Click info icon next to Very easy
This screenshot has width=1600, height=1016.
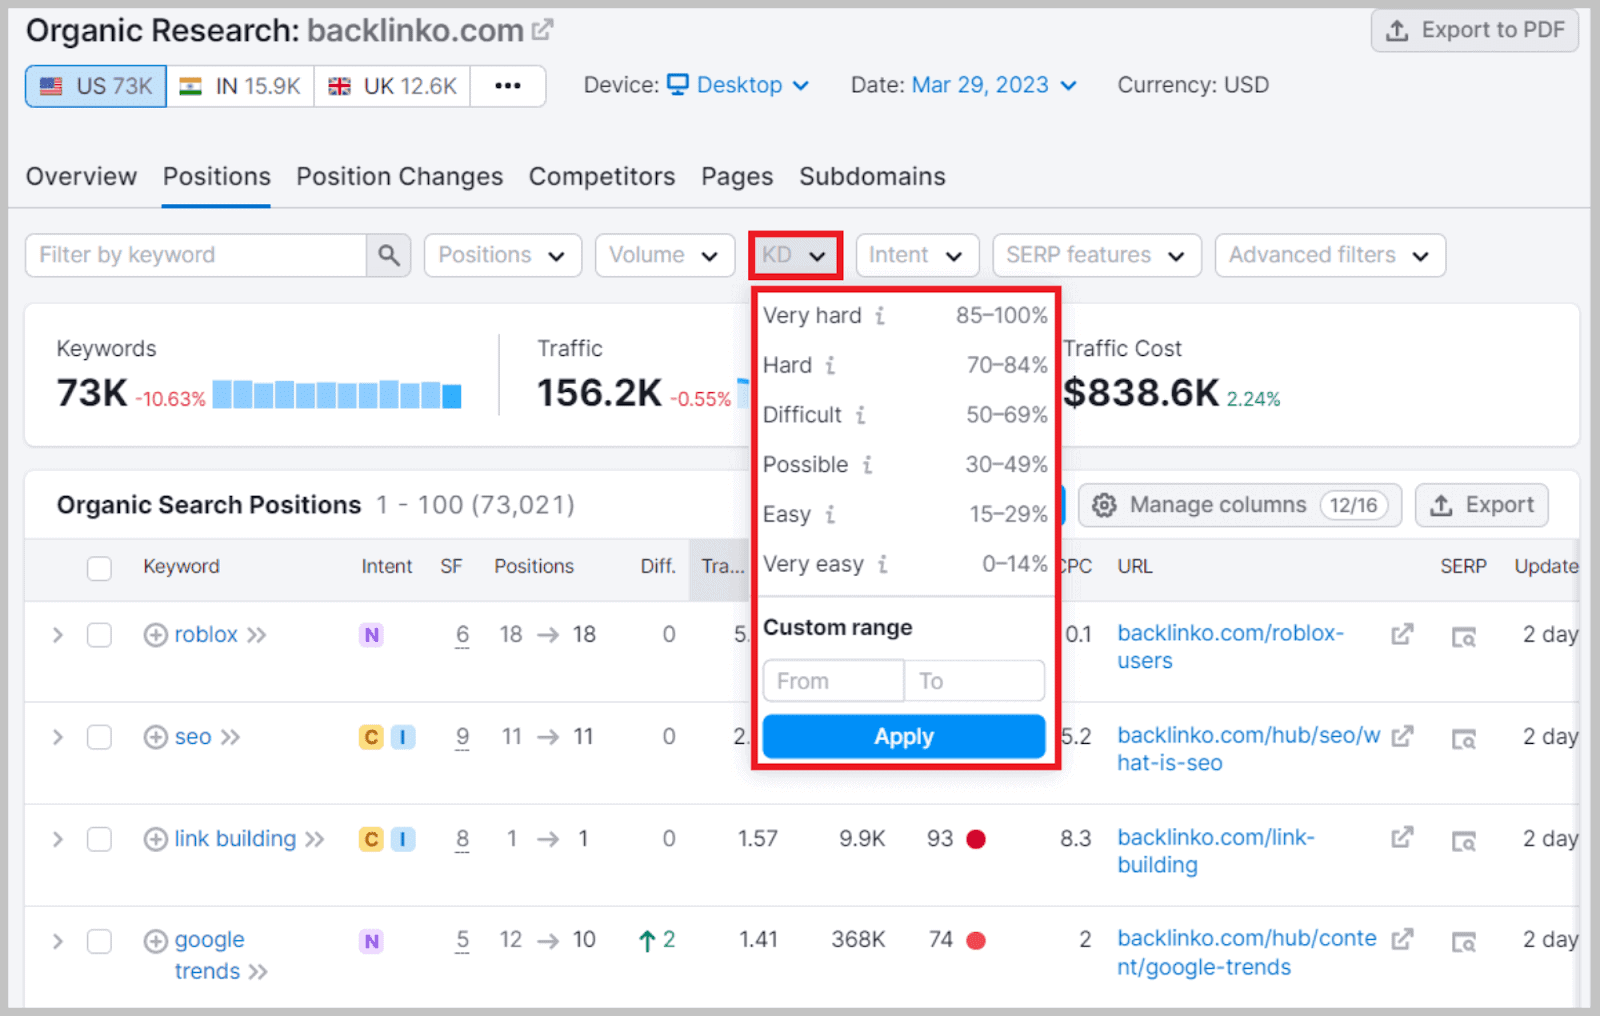click(x=883, y=564)
